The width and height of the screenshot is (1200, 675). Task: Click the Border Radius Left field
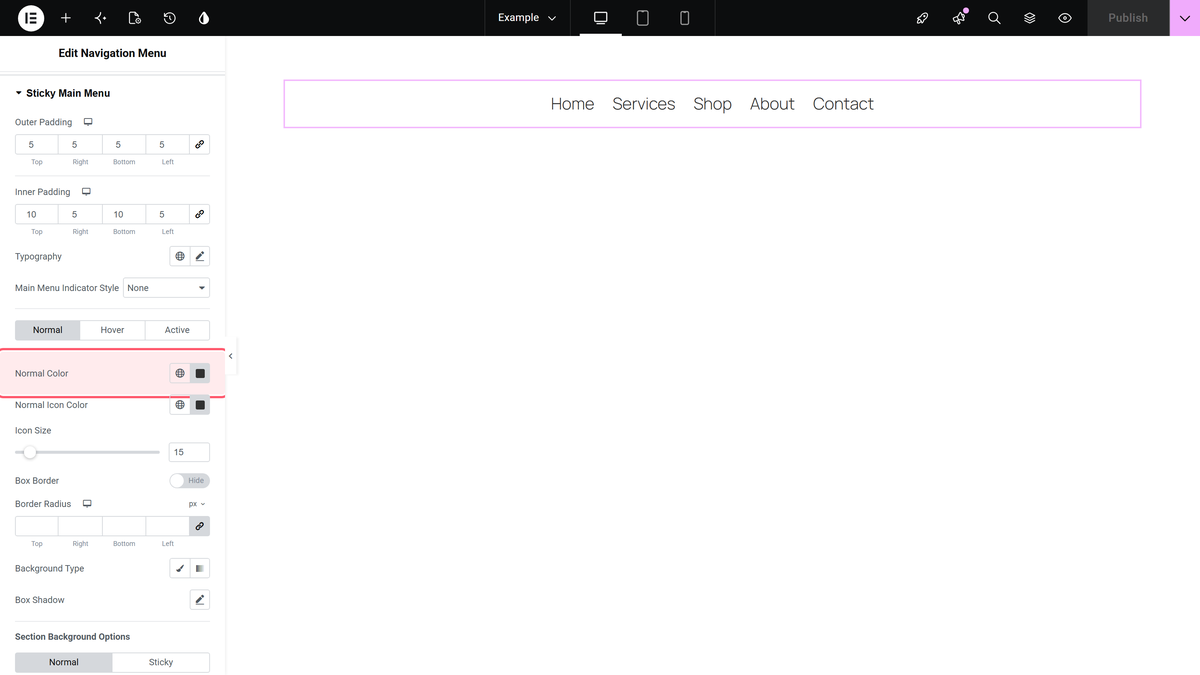point(168,526)
